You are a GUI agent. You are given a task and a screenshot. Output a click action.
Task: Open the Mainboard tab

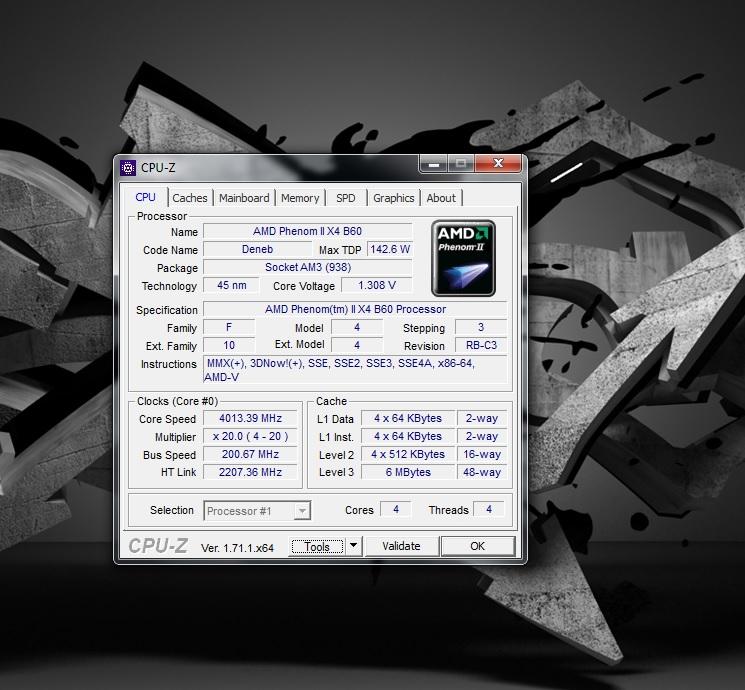click(244, 198)
